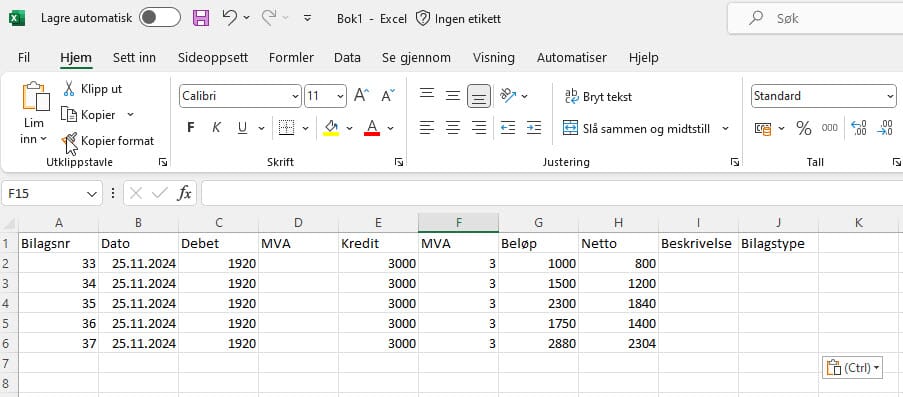
Task: Open the Data ribbon tab
Action: (x=347, y=58)
